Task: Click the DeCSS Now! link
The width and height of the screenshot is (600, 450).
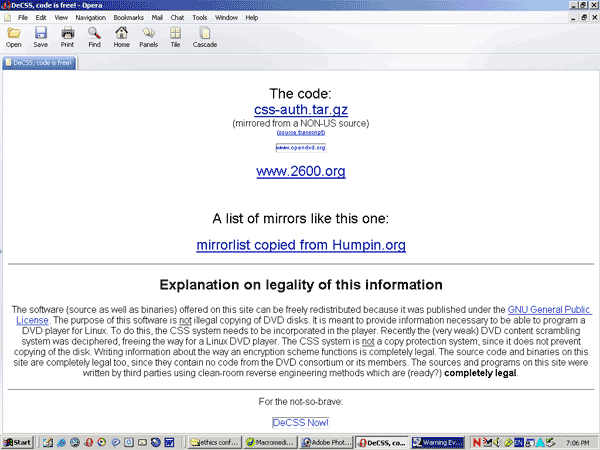Action: (x=301, y=422)
